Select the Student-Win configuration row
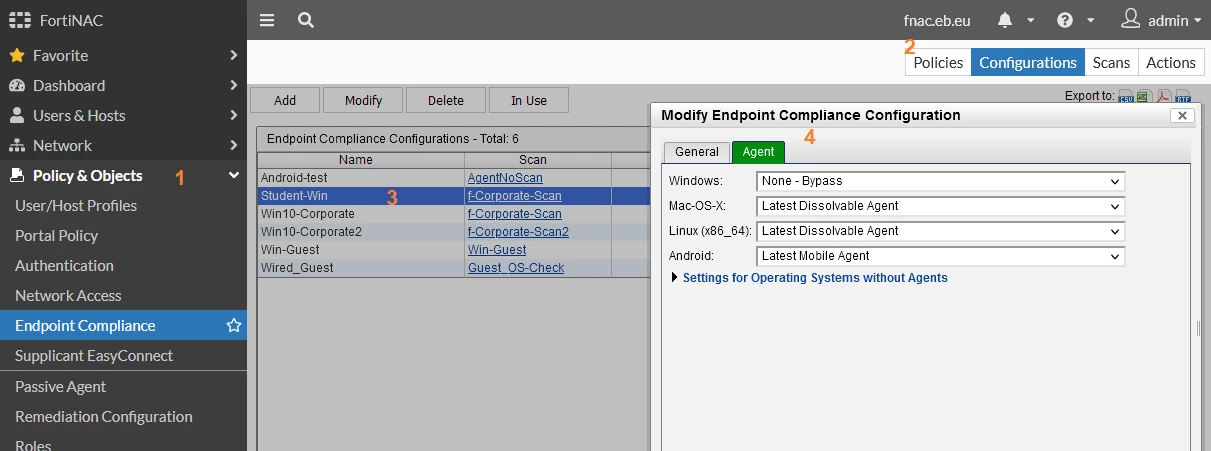The width and height of the screenshot is (1211, 451). pyautogui.click(x=454, y=196)
